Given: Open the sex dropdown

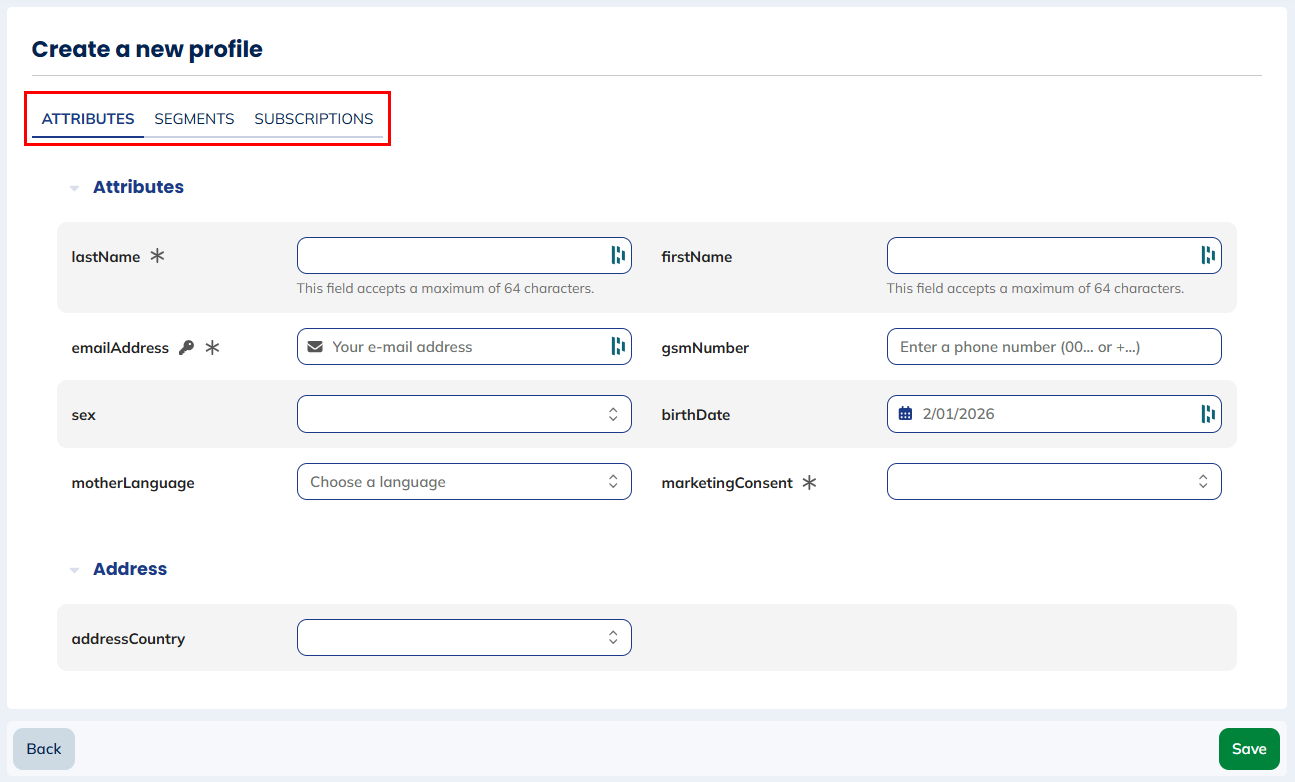Looking at the screenshot, I should 464,414.
